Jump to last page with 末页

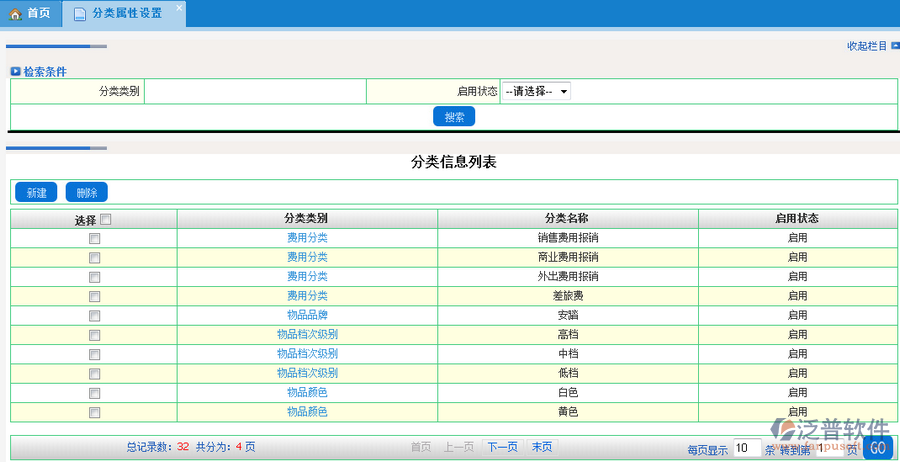541,447
